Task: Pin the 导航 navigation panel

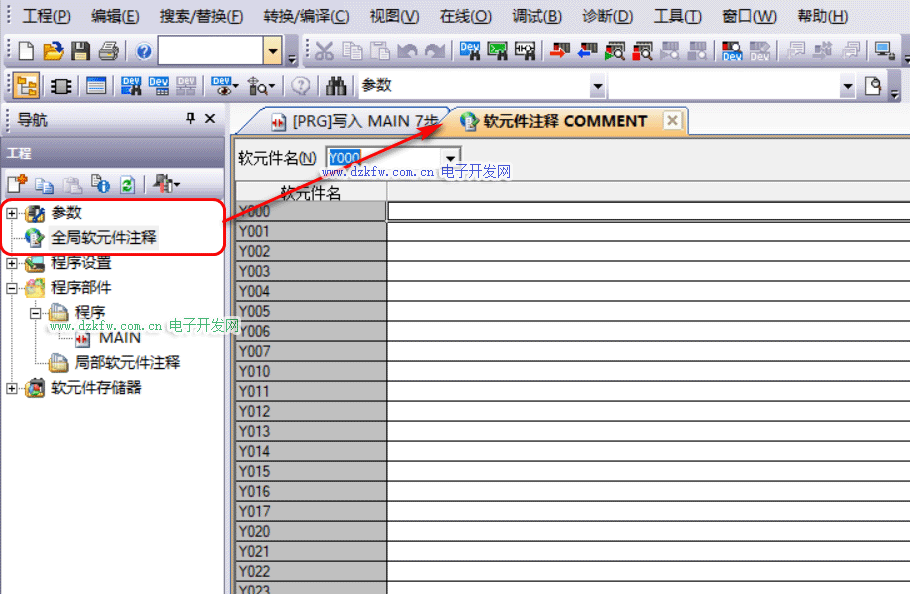Action: pyautogui.click(x=191, y=119)
